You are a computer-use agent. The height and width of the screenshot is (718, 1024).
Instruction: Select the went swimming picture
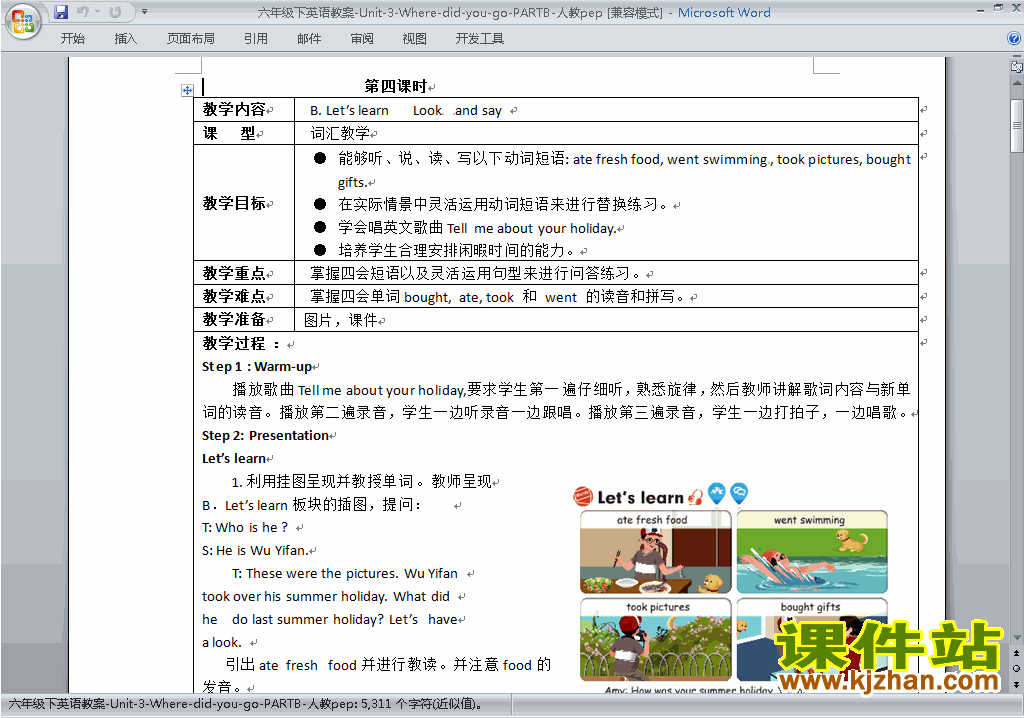tap(812, 551)
